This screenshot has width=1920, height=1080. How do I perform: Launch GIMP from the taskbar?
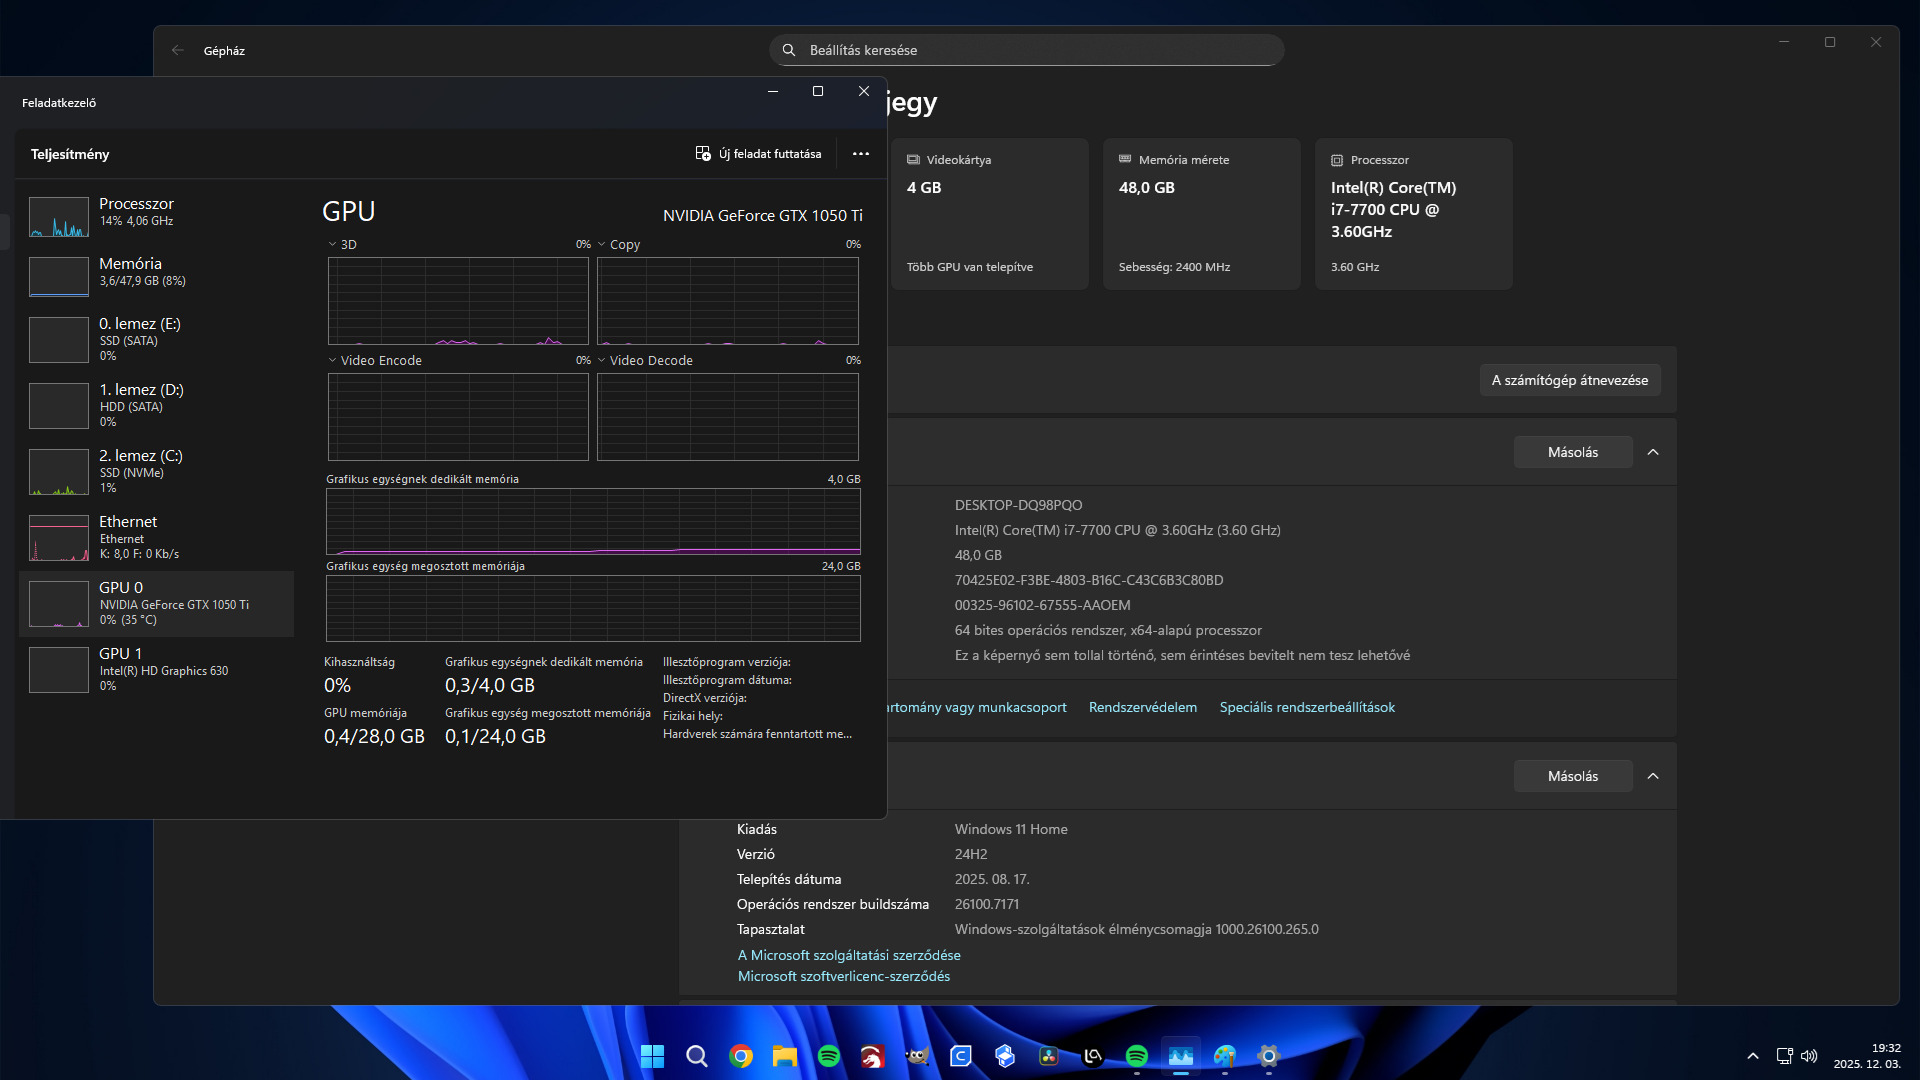click(x=917, y=1056)
